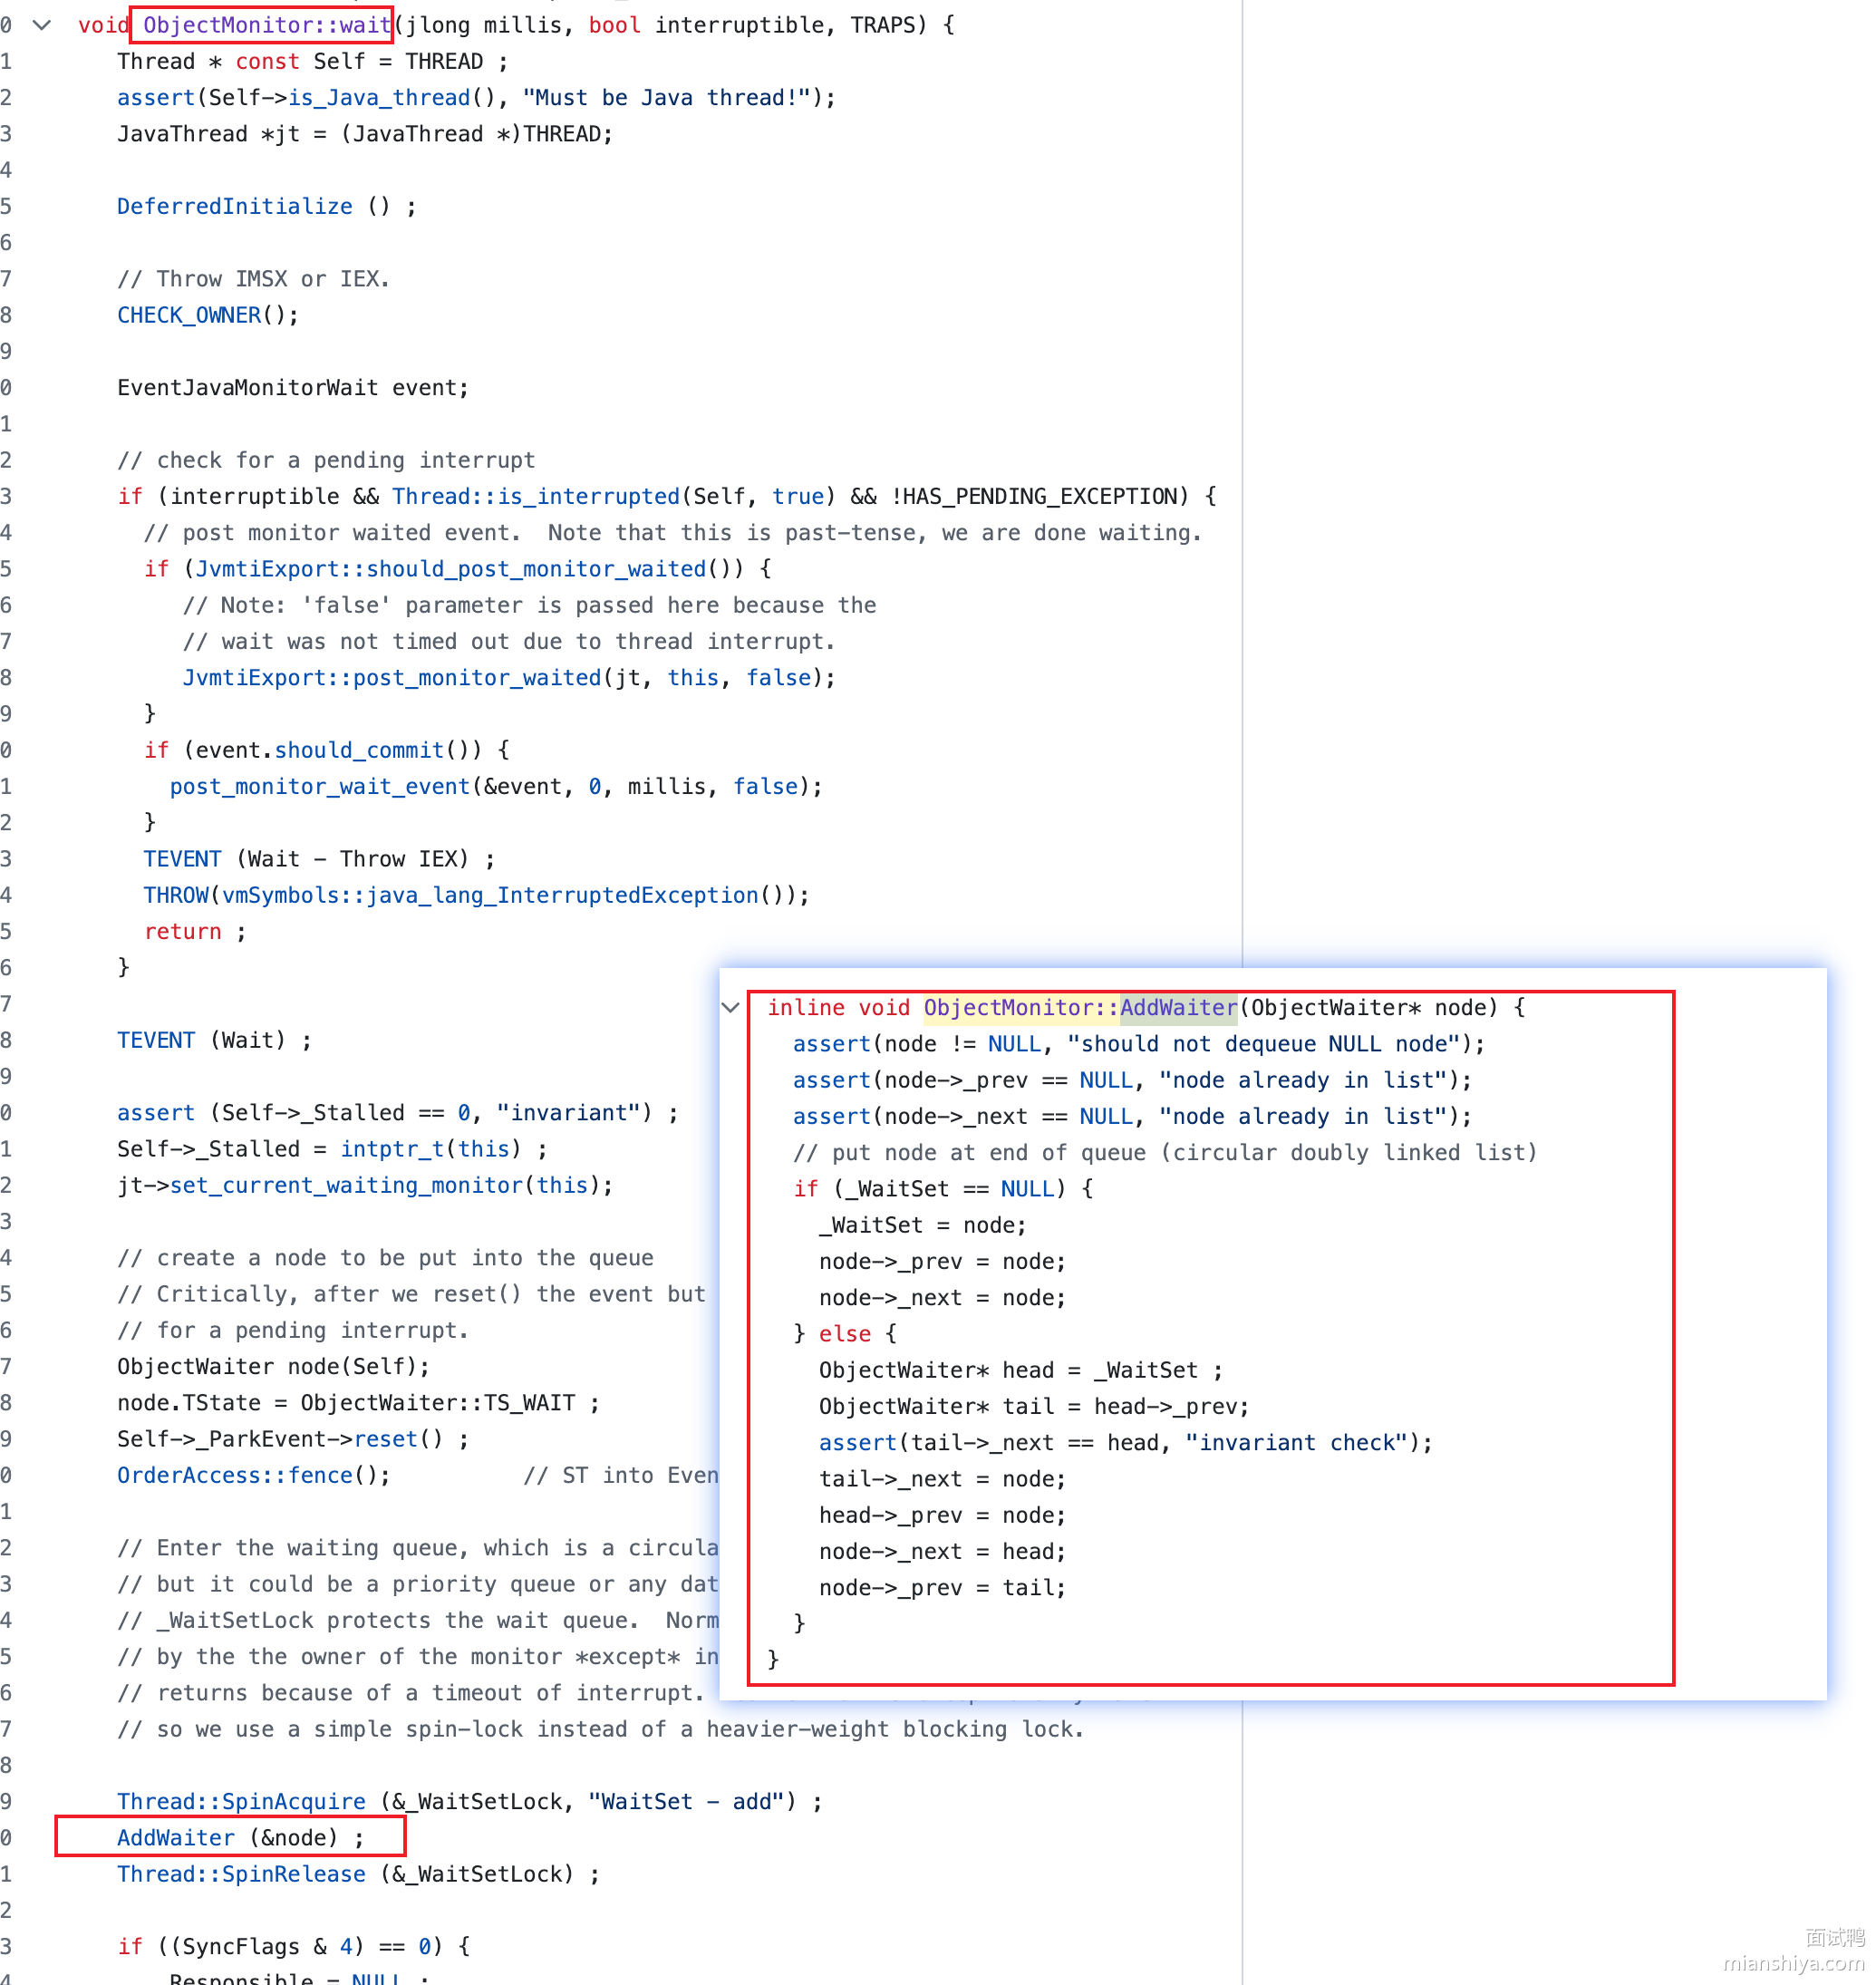This screenshot has width=1876, height=1985.
Task: Click the highlighted AddWaiter name in popup
Action: click(x=1178, y=1007)
